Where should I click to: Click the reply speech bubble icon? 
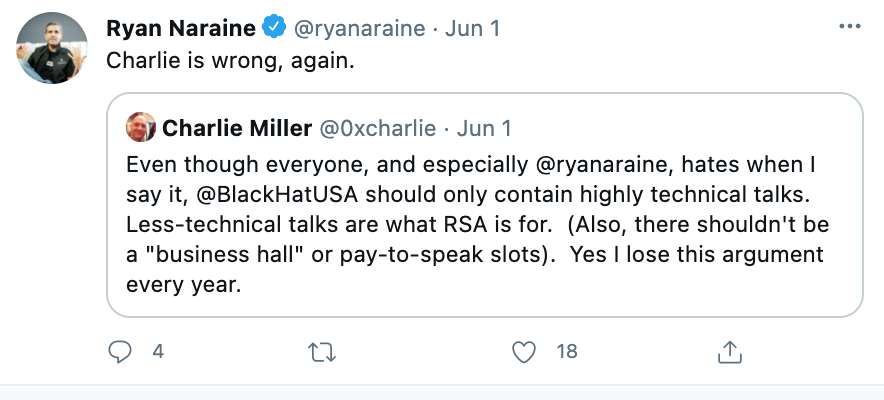tap(120, 351)
